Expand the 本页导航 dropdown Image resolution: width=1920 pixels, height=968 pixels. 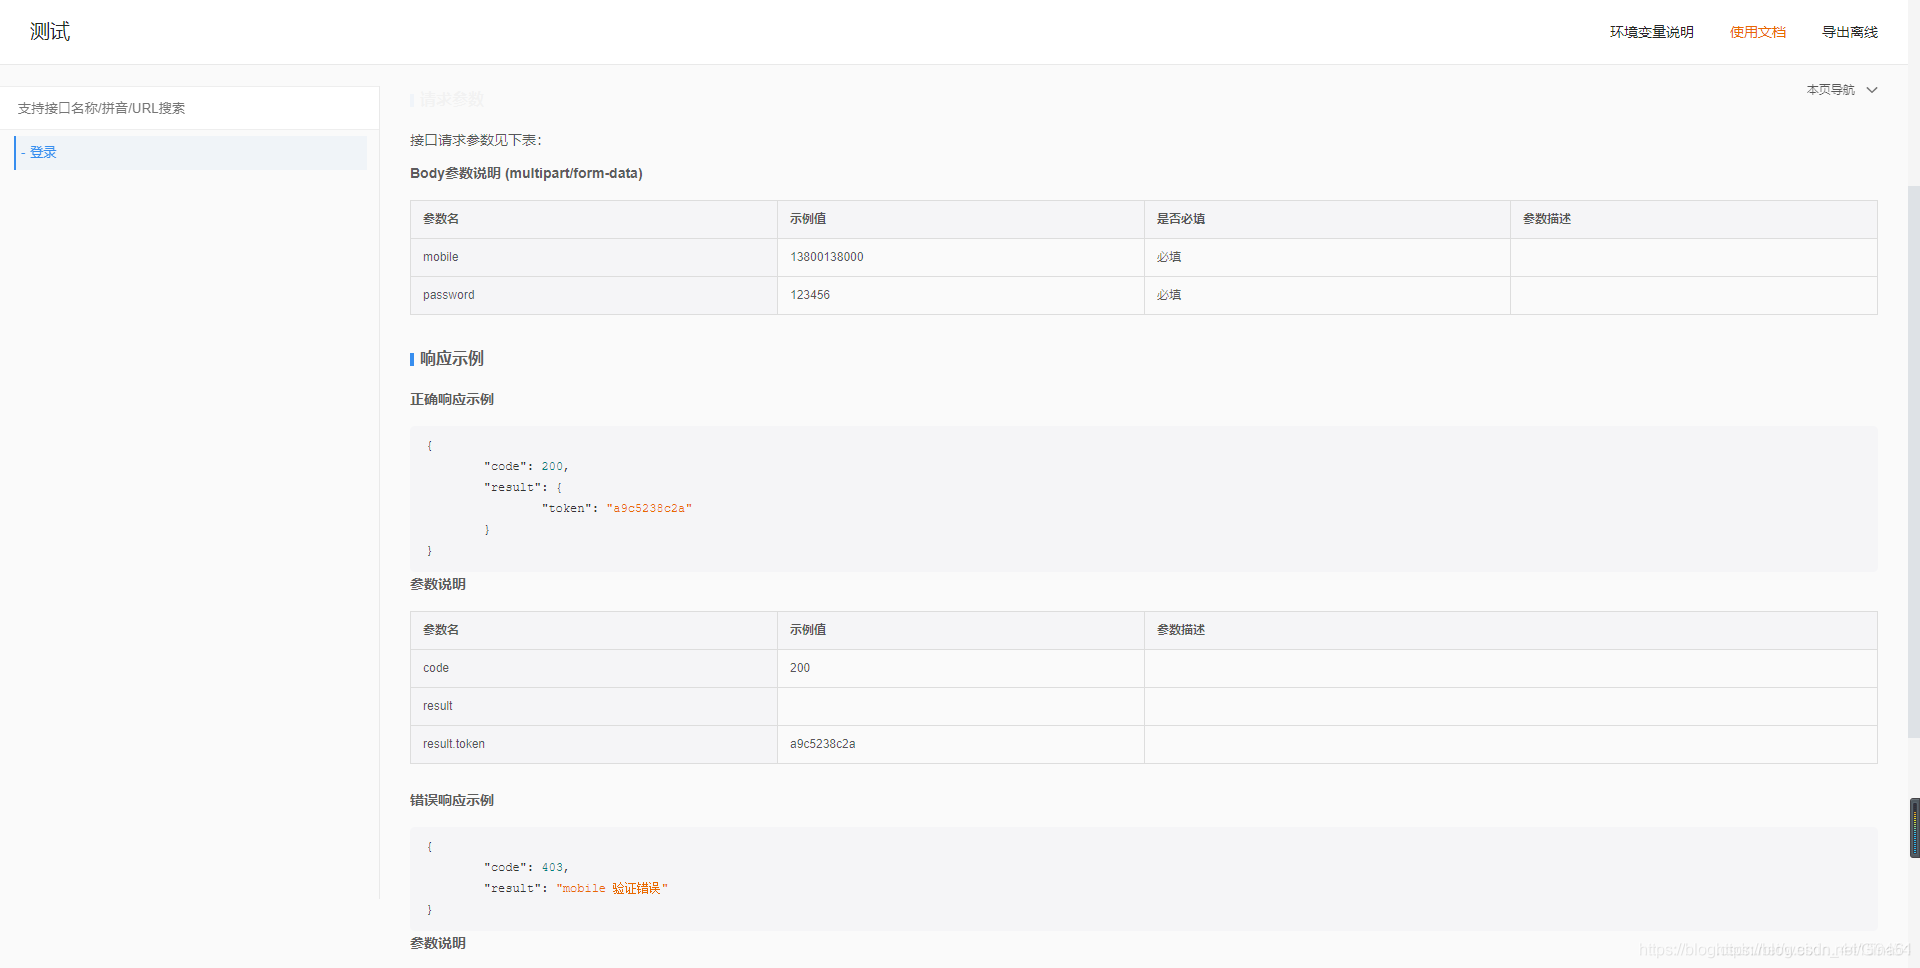1841,90
